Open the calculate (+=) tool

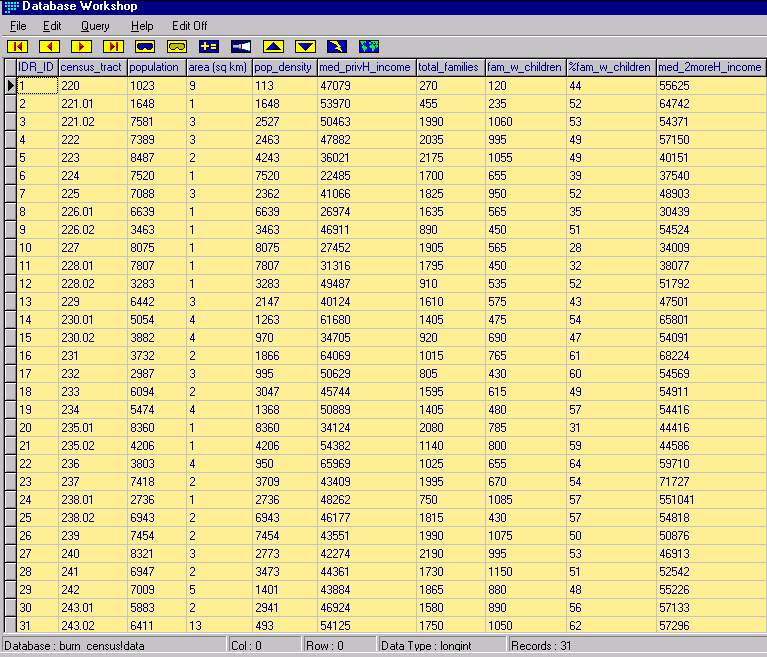[x=209, y=46]
